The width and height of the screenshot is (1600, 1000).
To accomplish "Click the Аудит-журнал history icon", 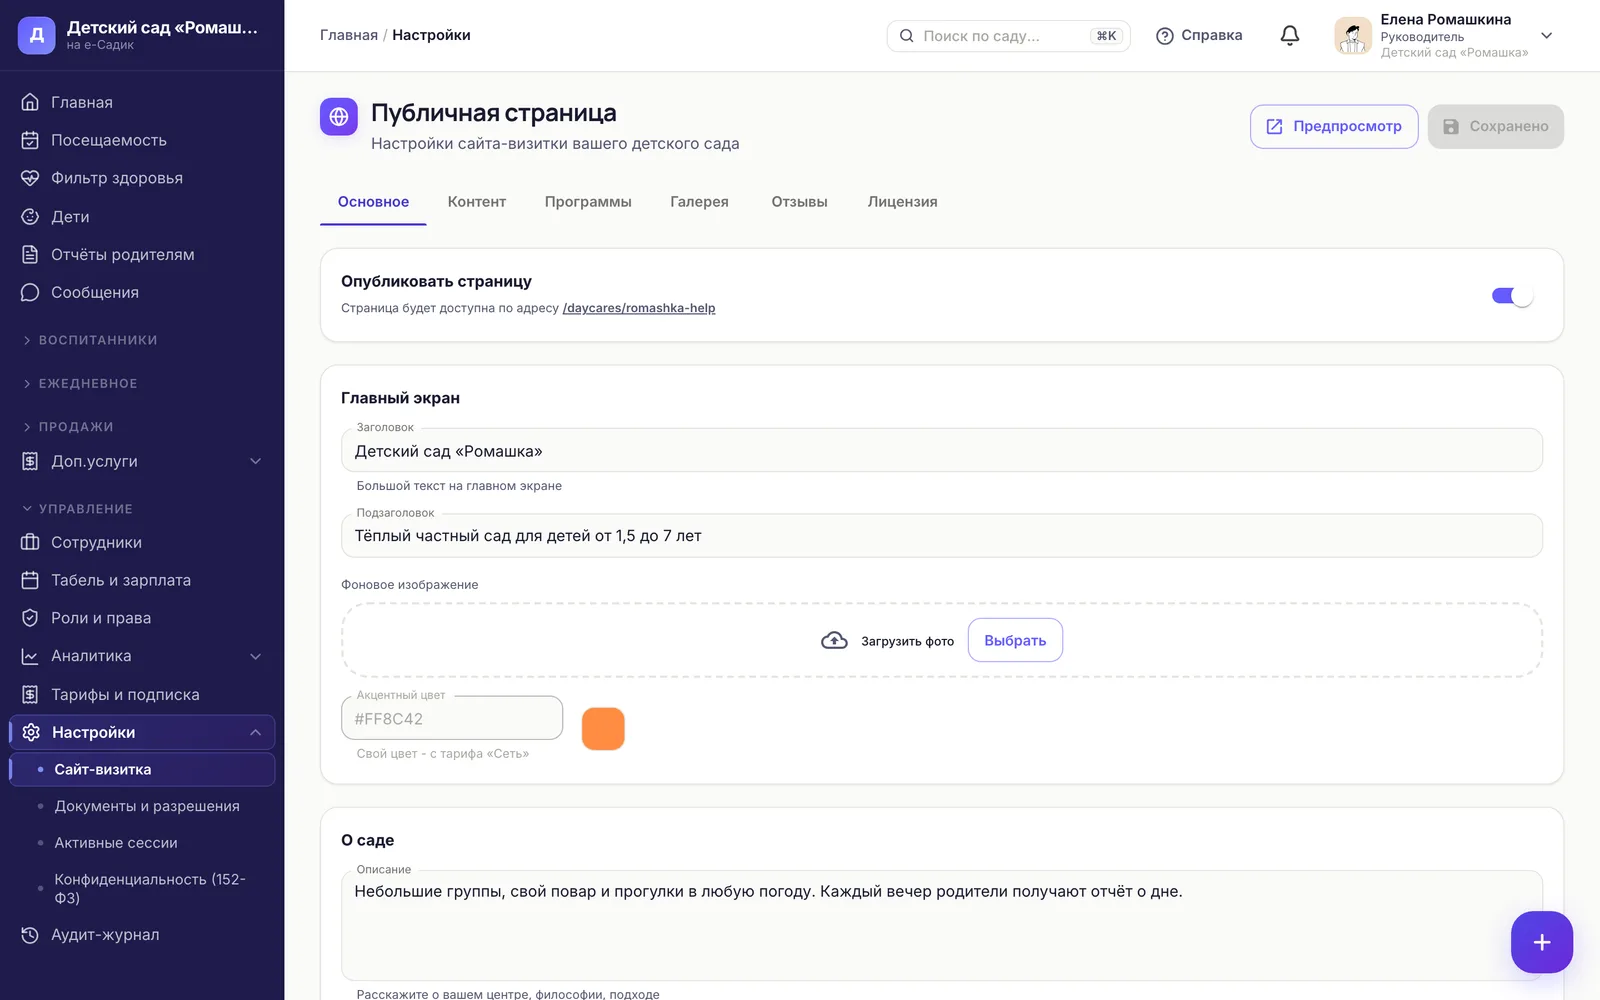I will click(x=30, y=935).
